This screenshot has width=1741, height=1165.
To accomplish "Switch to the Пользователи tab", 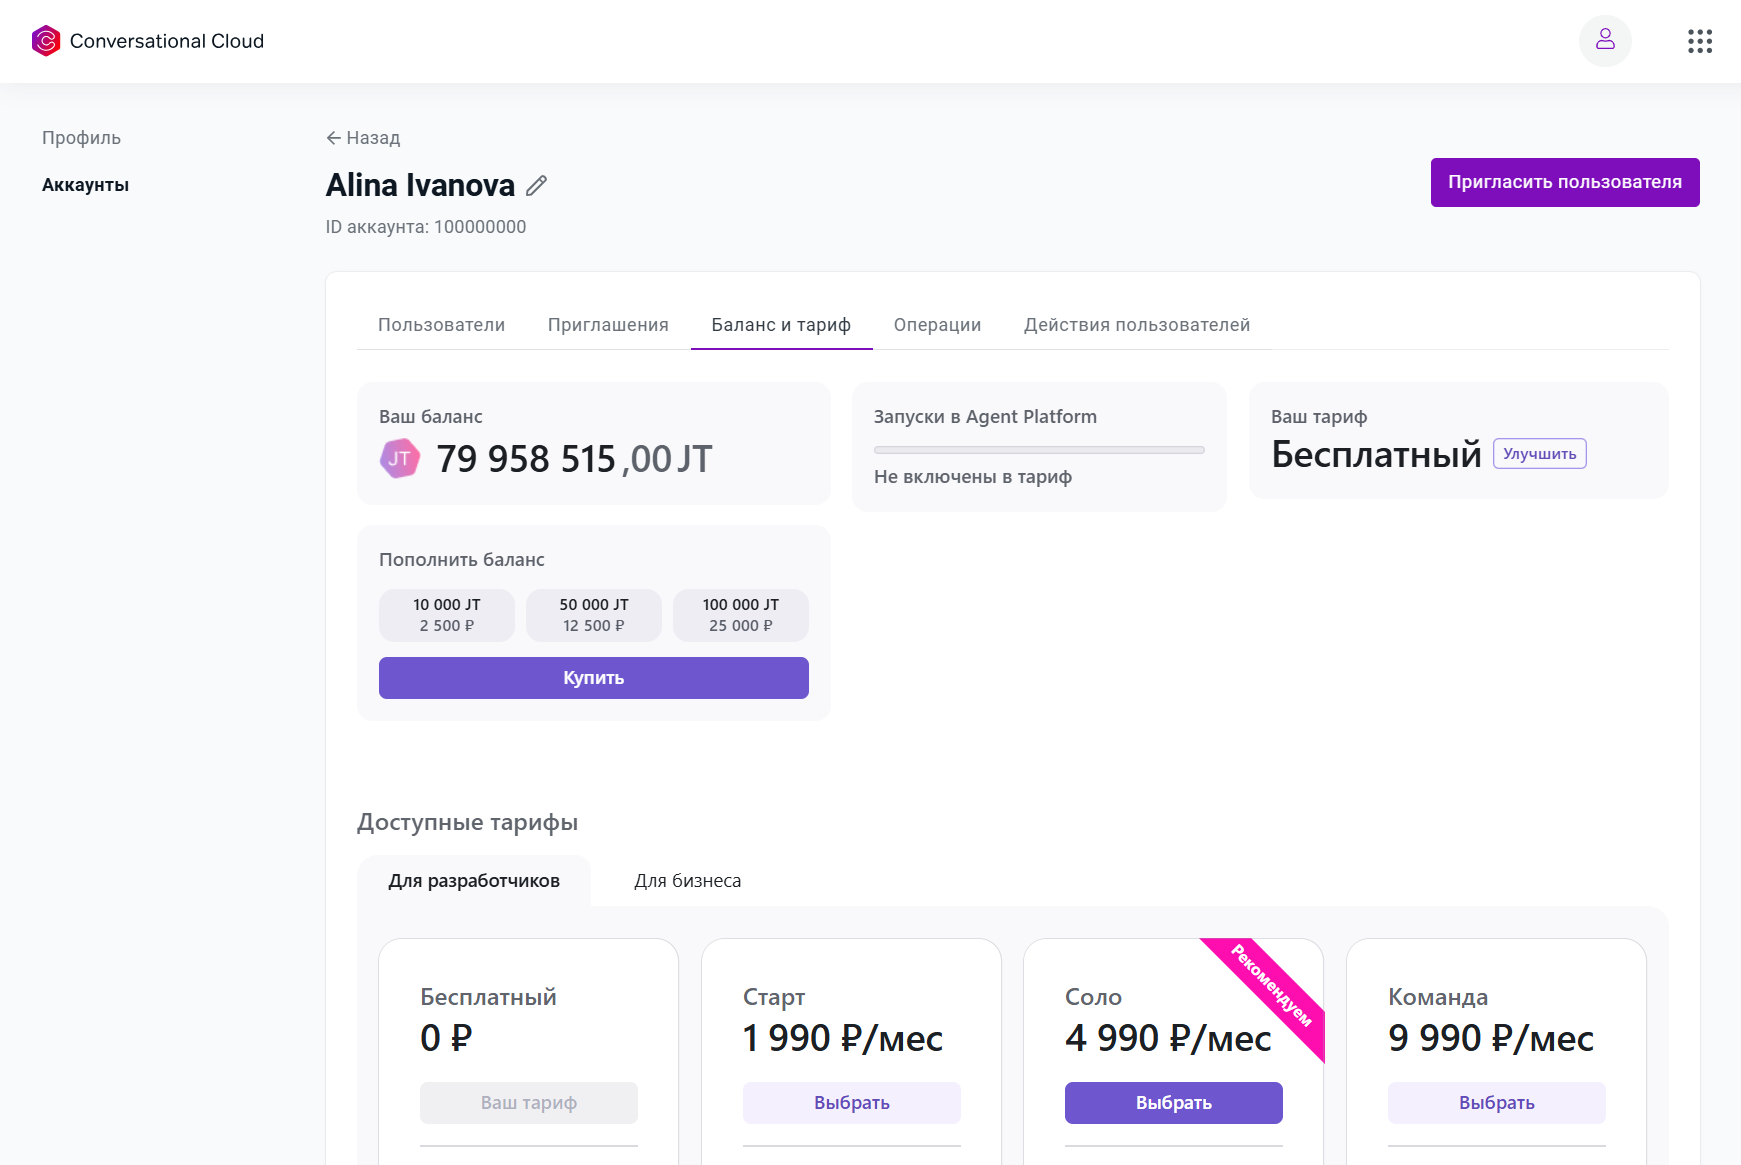I will 441,325.
